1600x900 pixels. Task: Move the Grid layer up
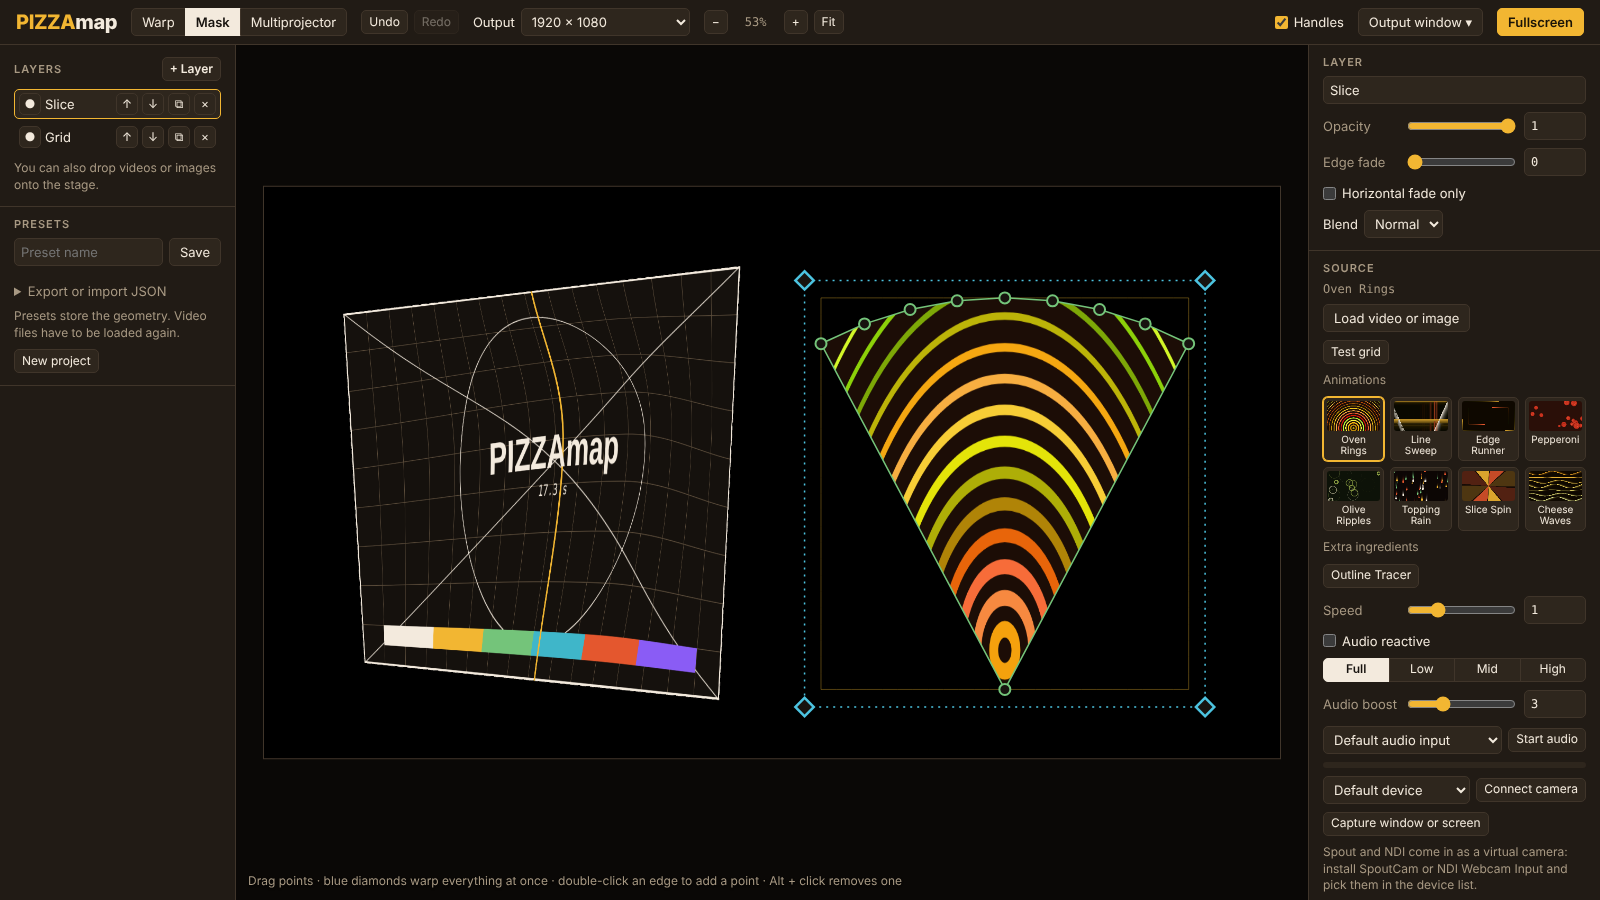[x=127, y=137]
